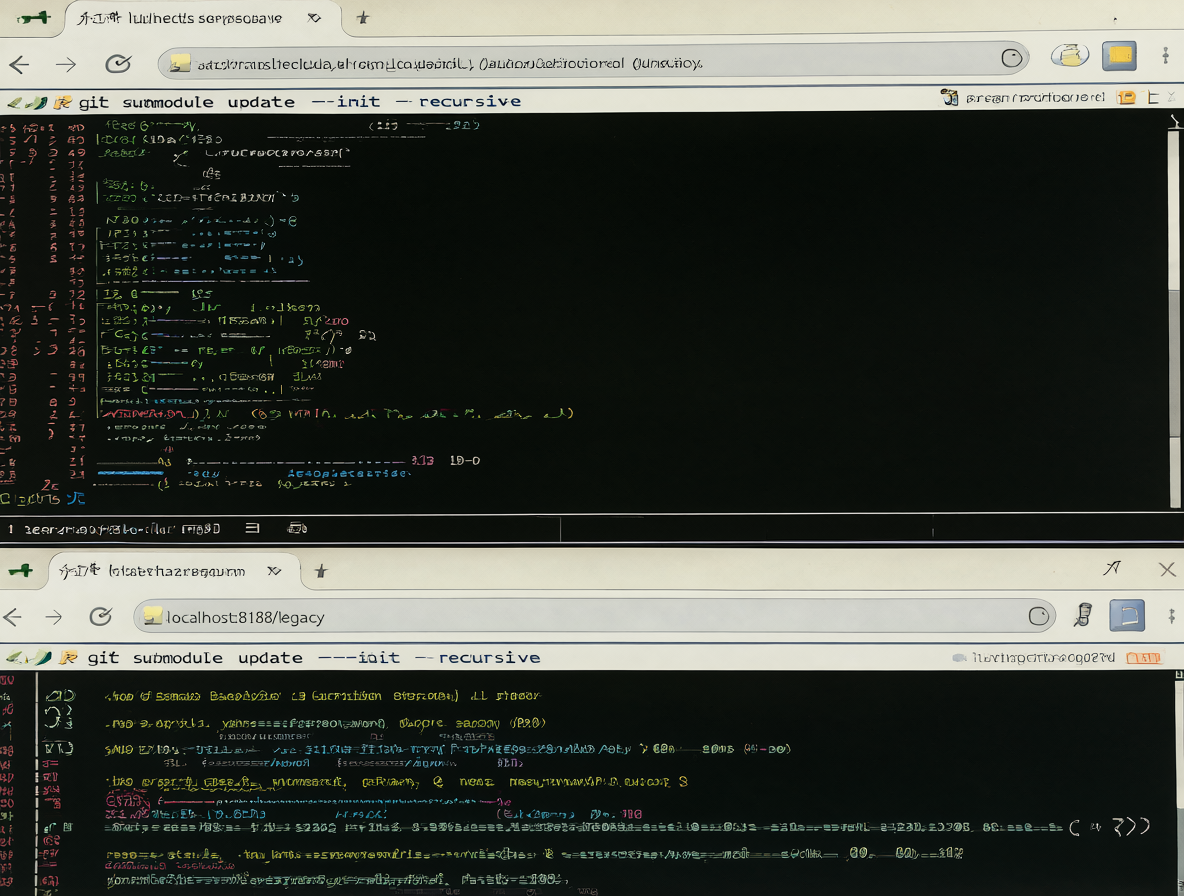Click the rightmost icon in top window status bar

coord(298,528)
